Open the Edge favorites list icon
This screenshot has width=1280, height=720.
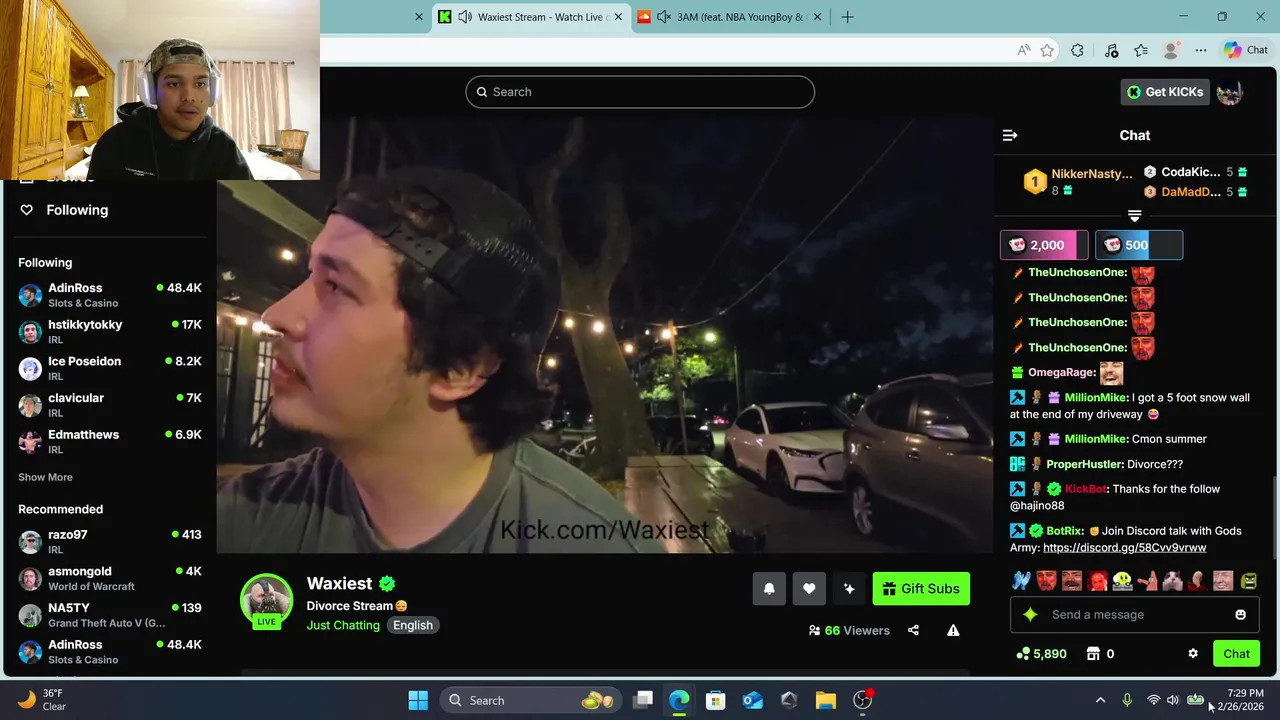click(x=1141, y=50)
